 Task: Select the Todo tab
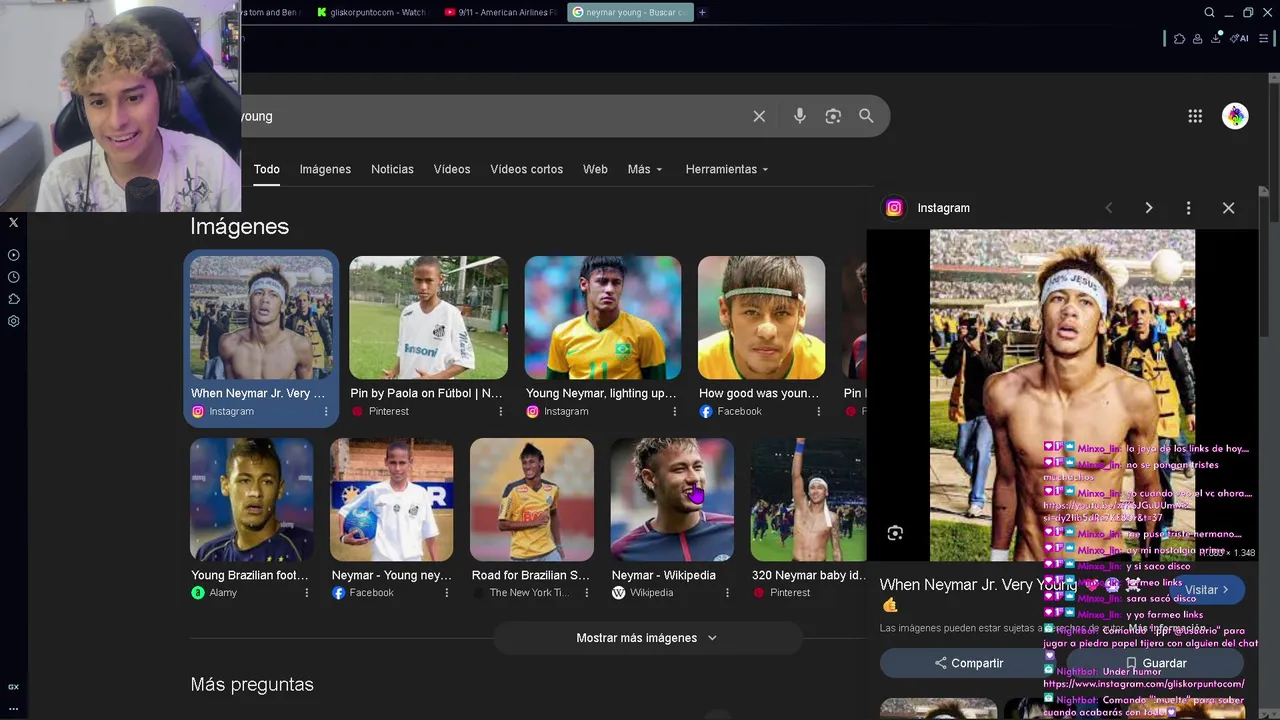266,169
